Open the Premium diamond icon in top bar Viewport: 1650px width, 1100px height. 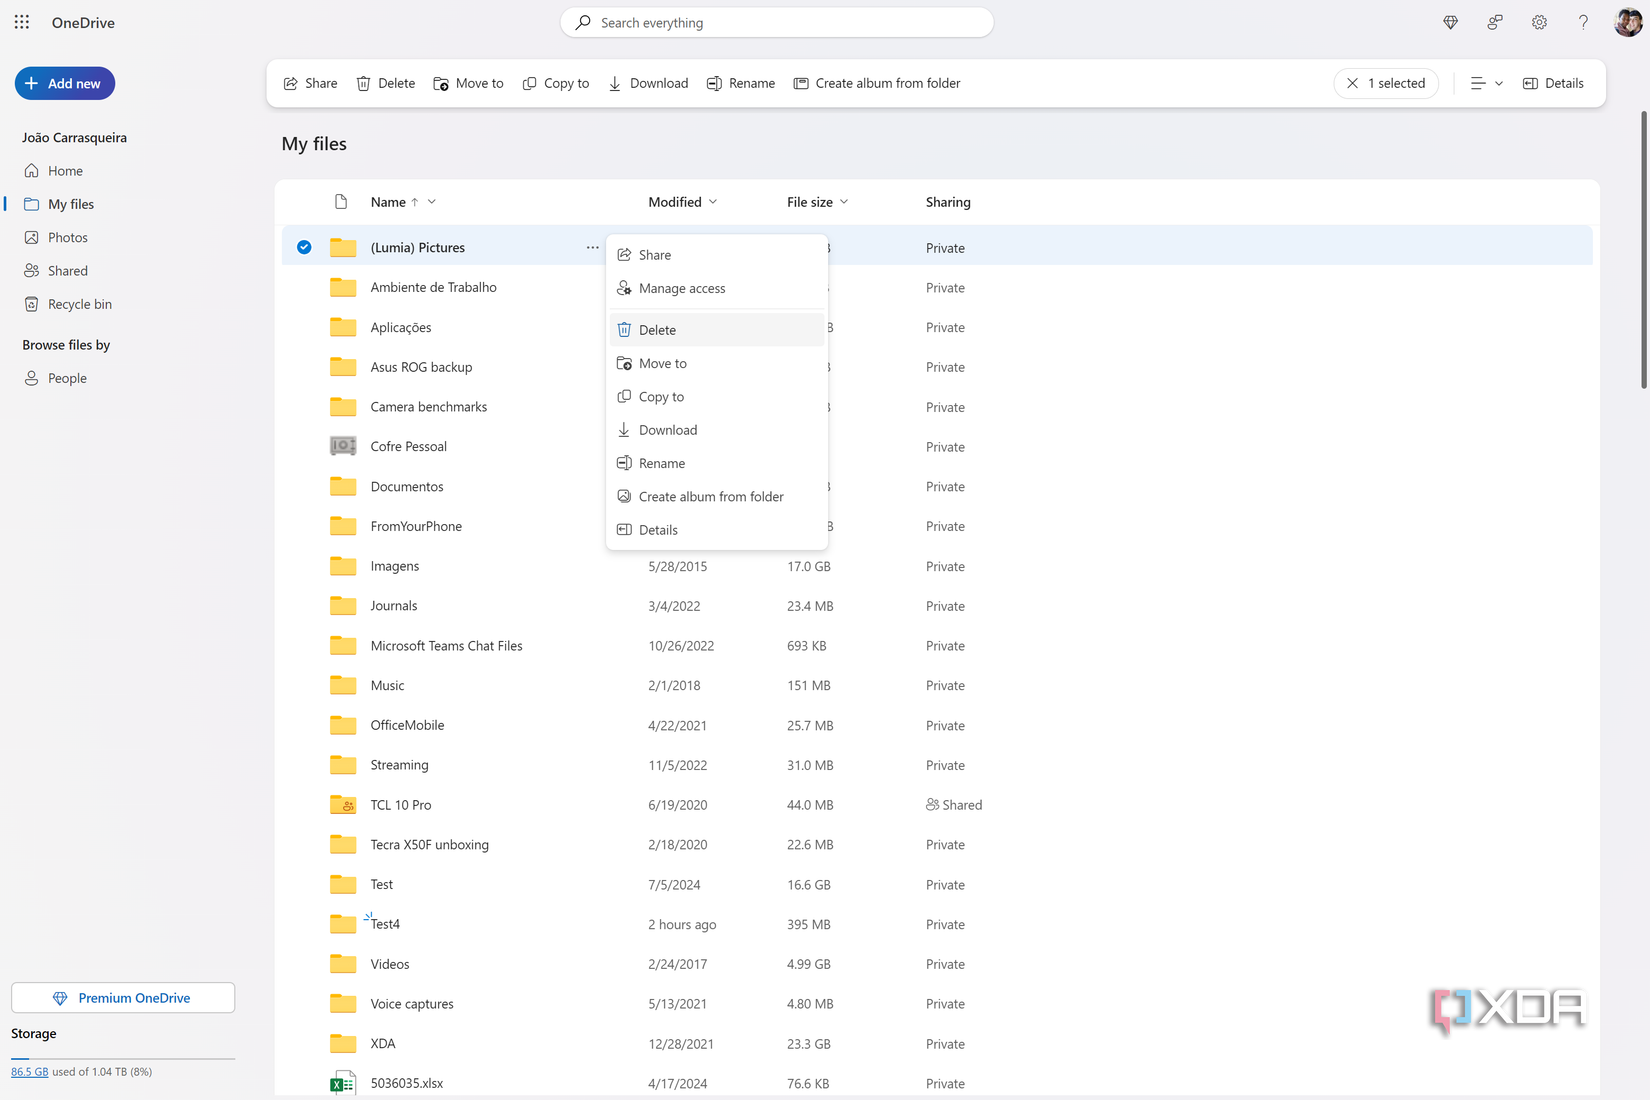click(x=1449, y=22)
